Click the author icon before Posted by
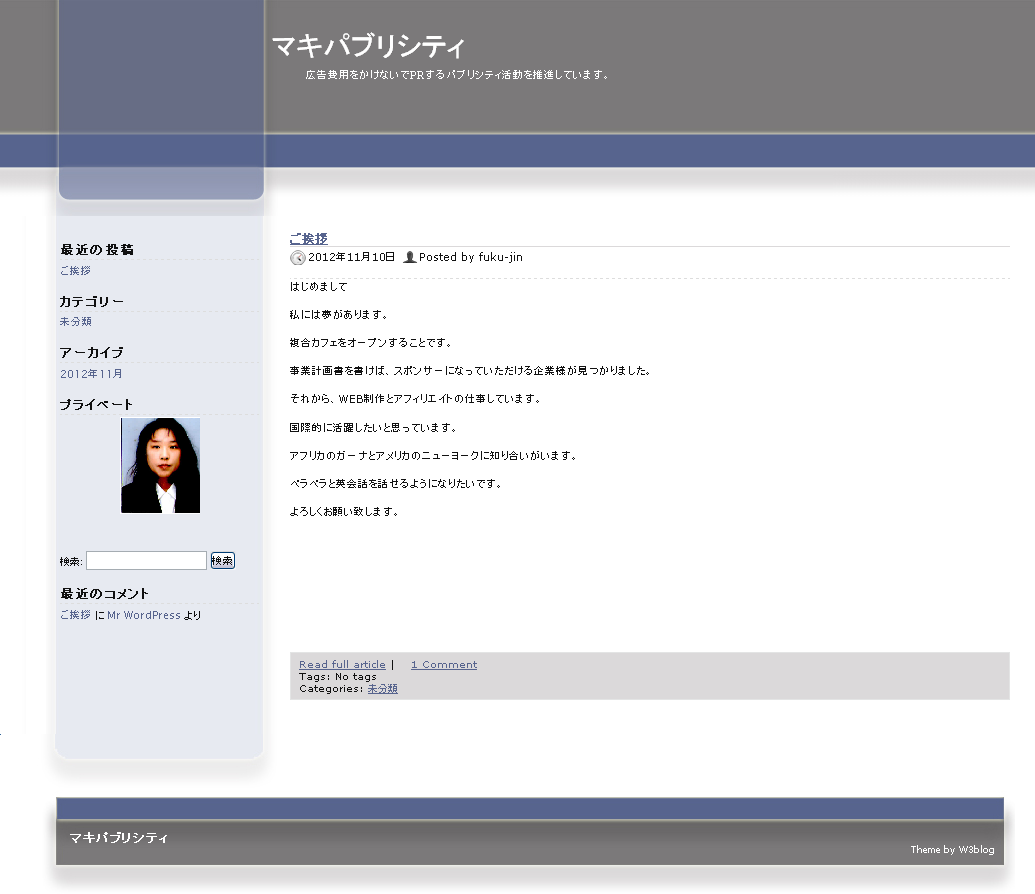 pos(409,258)
